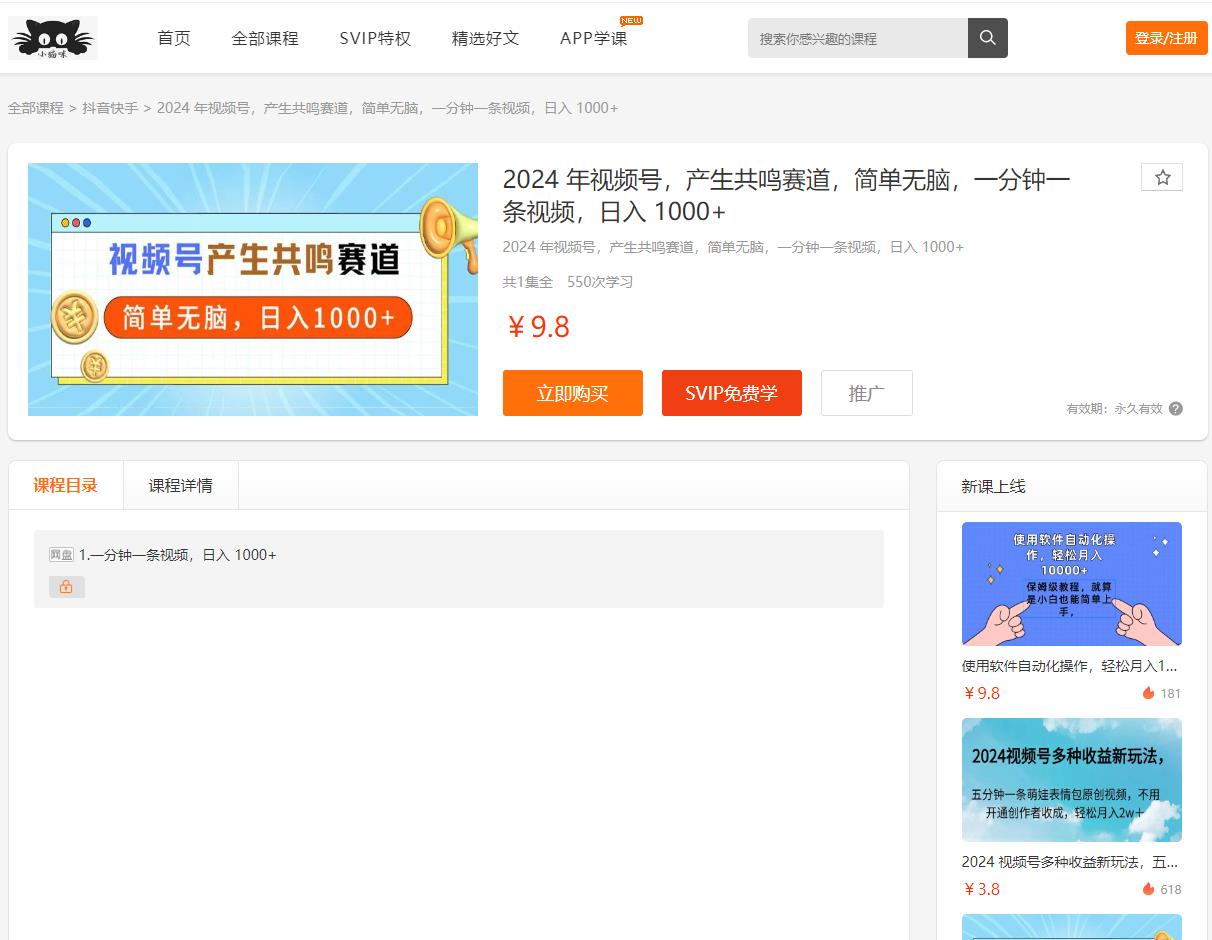Screen dimensions: 1212x940
Task: Open the 全部课程 nav item
Action: pos(265,38)
